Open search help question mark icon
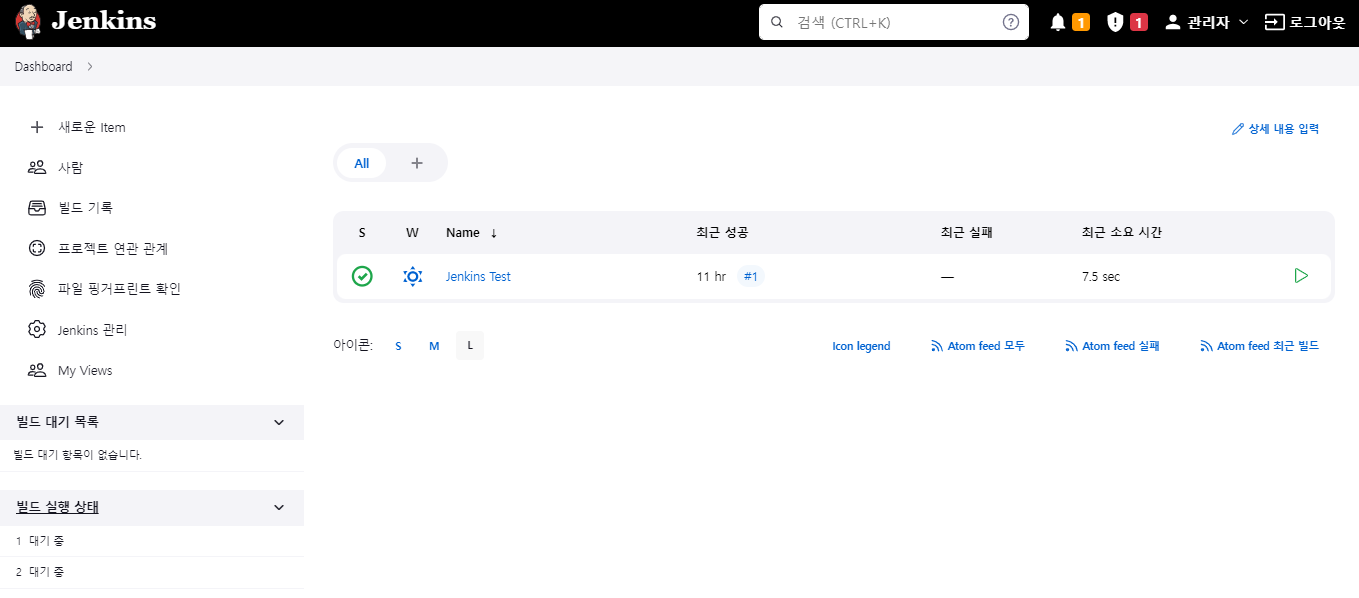 1010,22
